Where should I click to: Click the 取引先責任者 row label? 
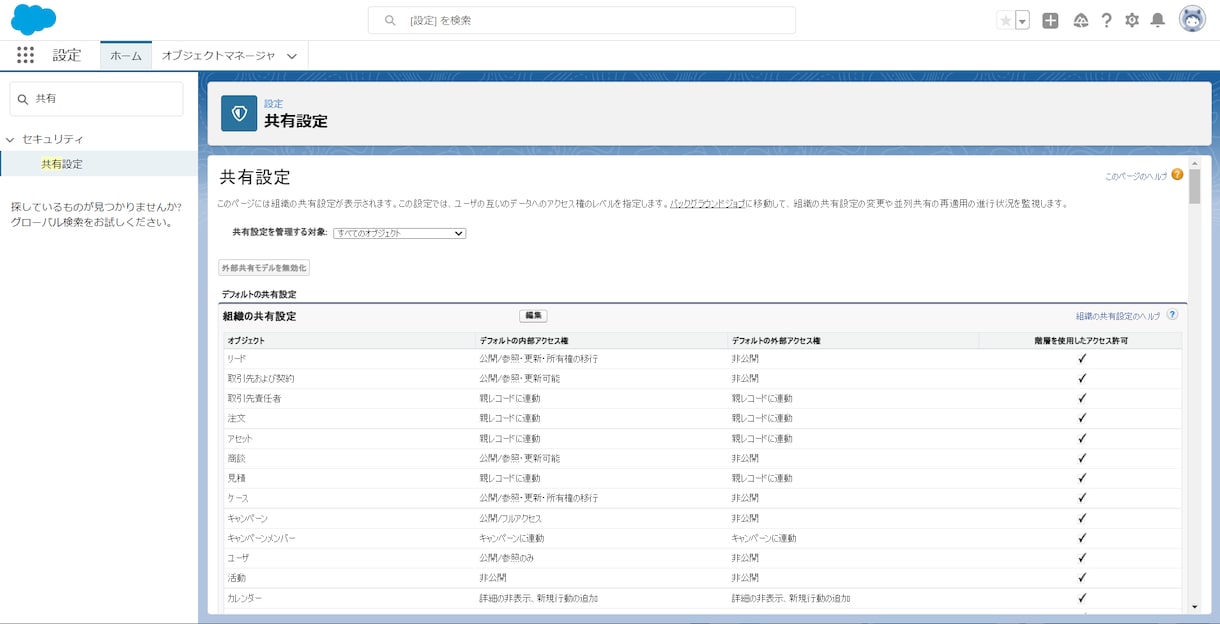254,398
